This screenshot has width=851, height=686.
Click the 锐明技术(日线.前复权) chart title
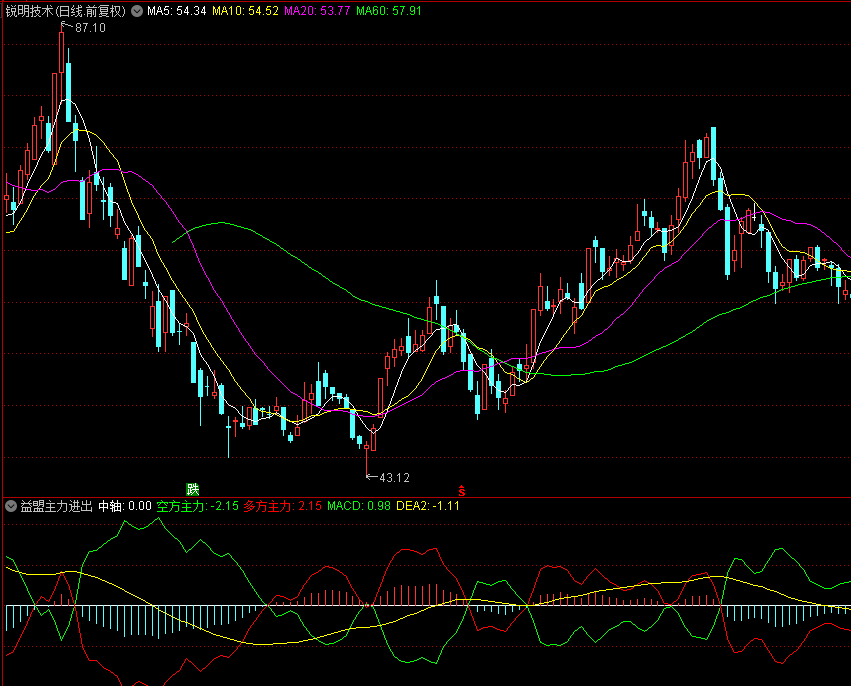coord(66,11)
